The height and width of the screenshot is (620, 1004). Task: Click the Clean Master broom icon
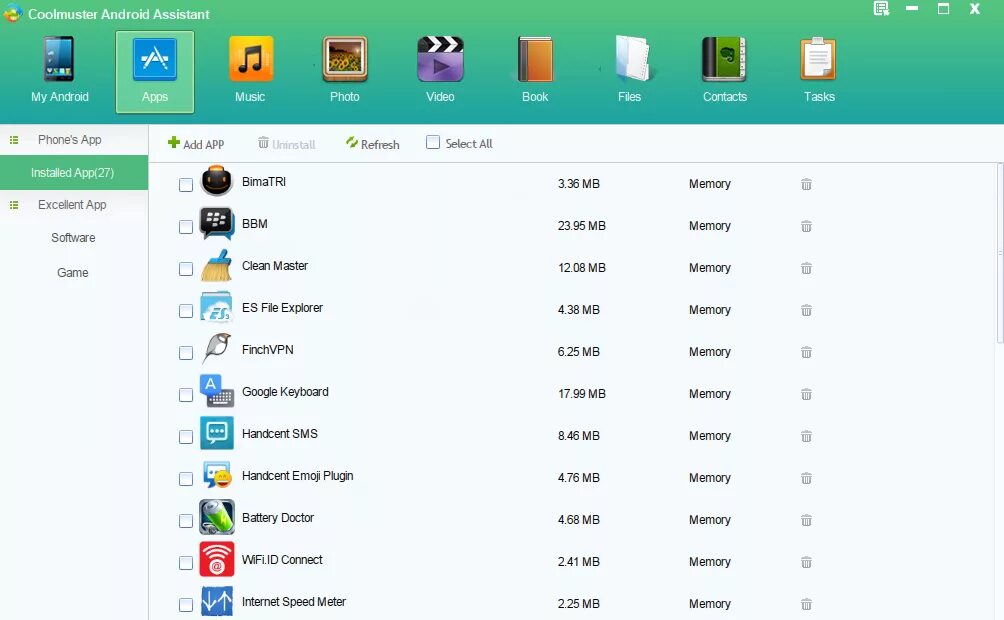point(216,265)
